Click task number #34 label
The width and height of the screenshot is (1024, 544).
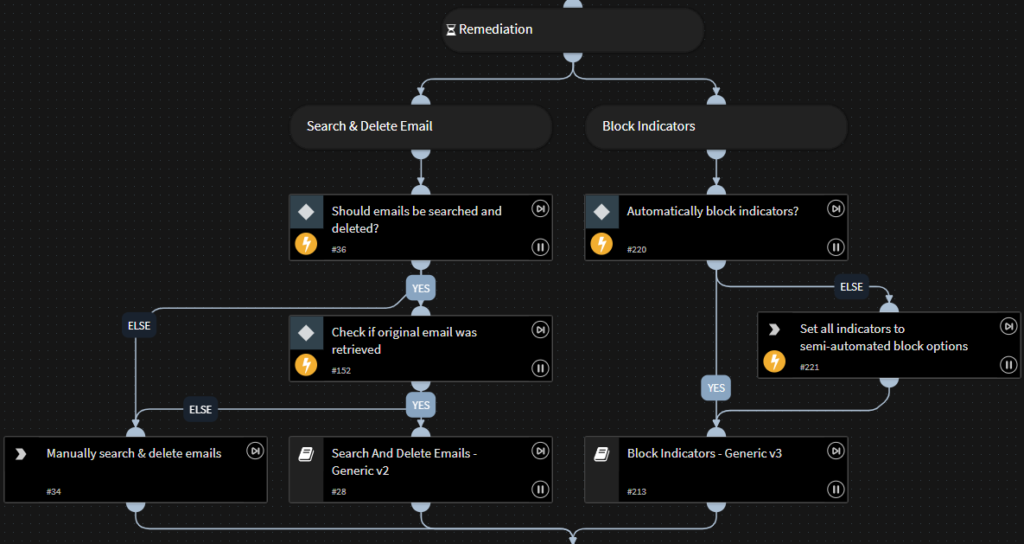point(54,492)
